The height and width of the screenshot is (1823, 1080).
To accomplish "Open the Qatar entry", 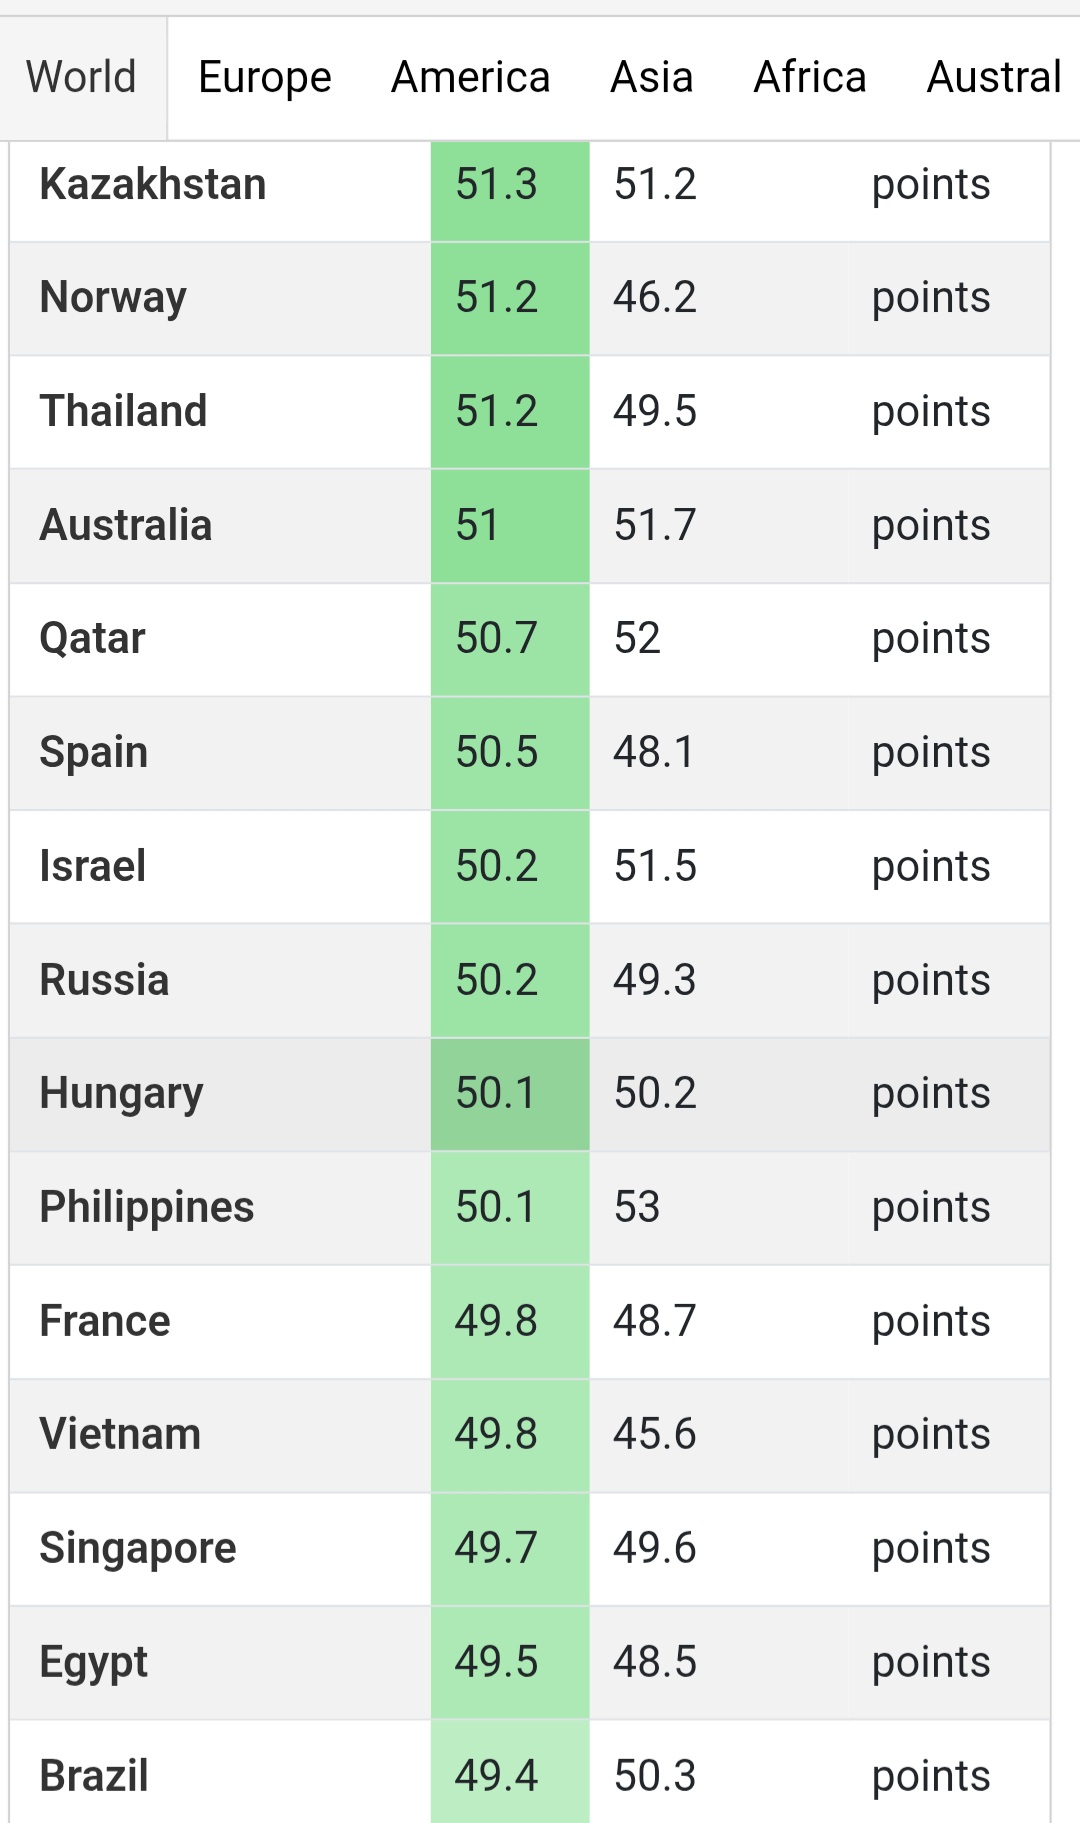I will (x=93, y=639).
